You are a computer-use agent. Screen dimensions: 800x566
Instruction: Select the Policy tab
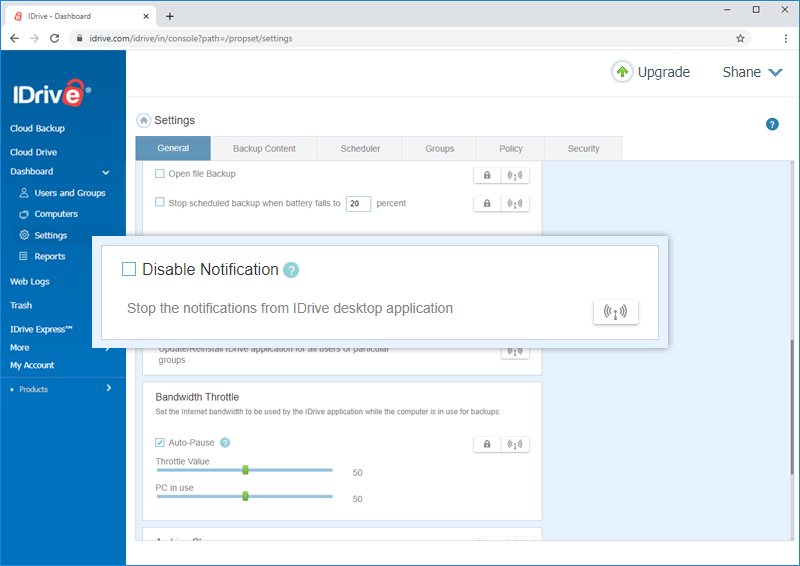pos(511,149)
